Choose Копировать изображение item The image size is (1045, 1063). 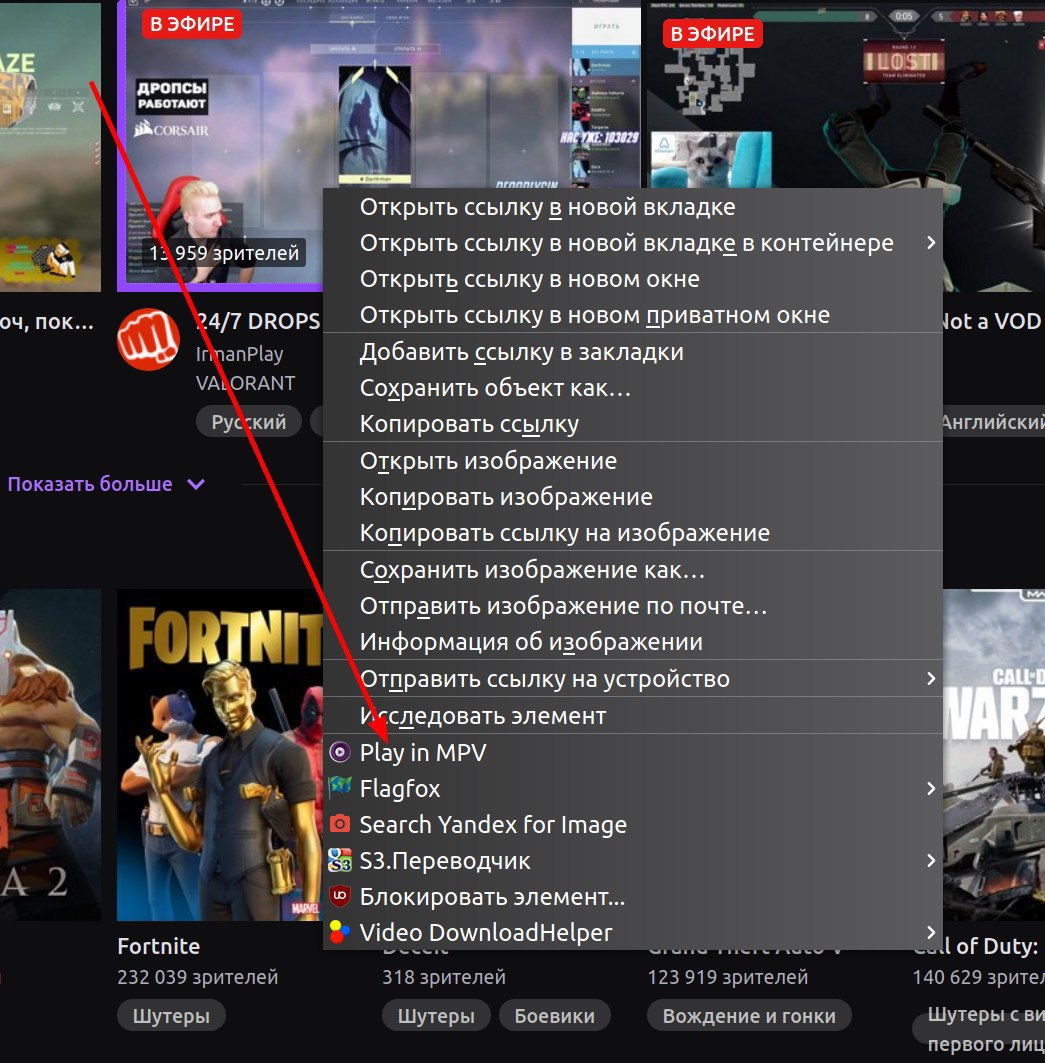click(x=633, y=497)
